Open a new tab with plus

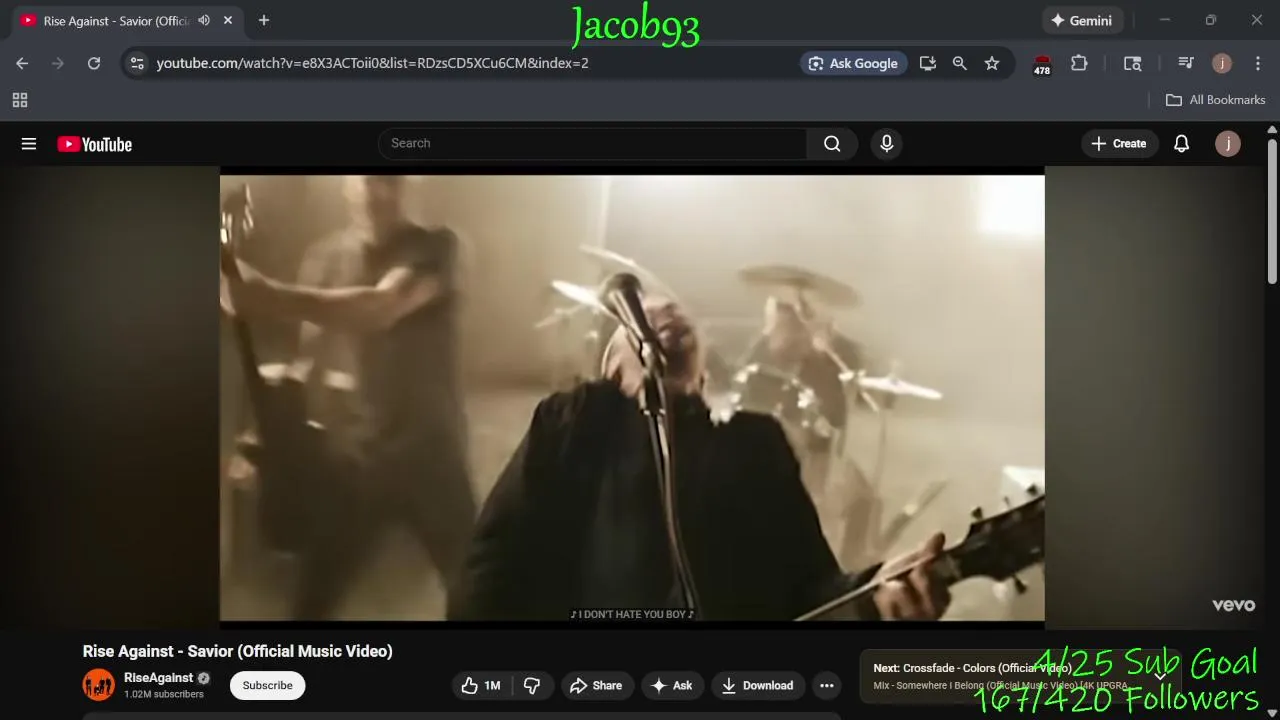click(x=264, y=20)
